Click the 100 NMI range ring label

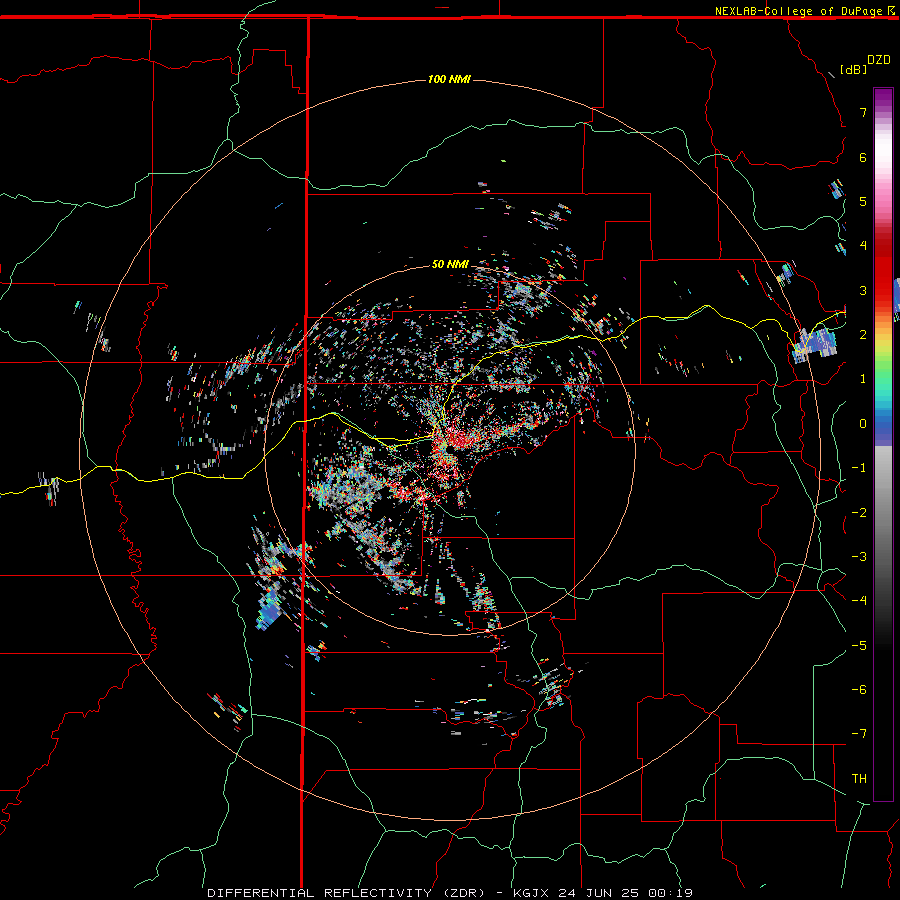click(x=449, y=79)
